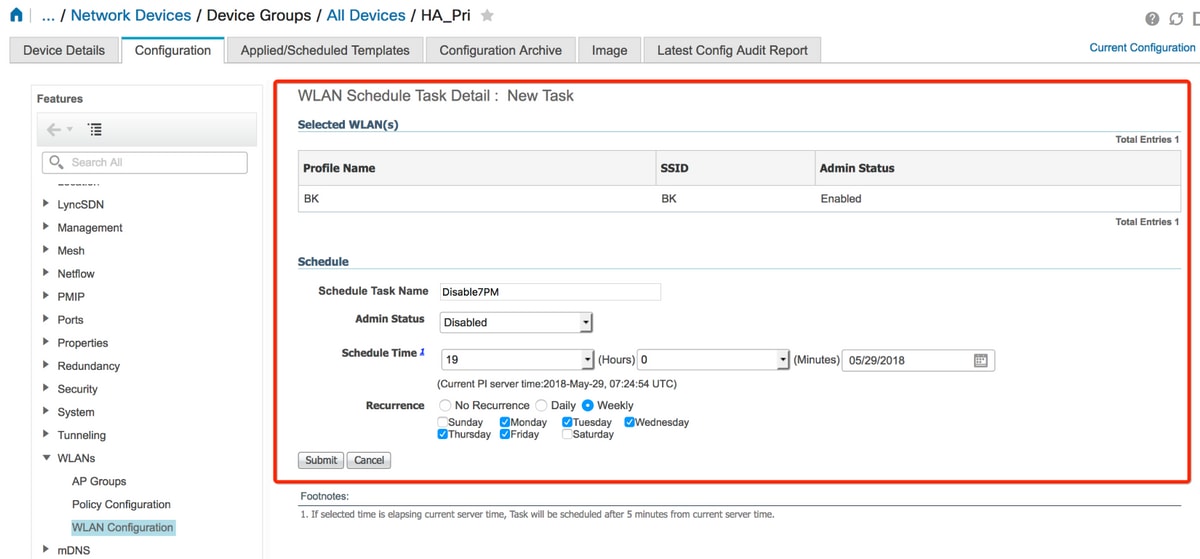This screenshot has height=559, width=1200.
Task: Go to home via house icon
Action: tap(15, 15)
